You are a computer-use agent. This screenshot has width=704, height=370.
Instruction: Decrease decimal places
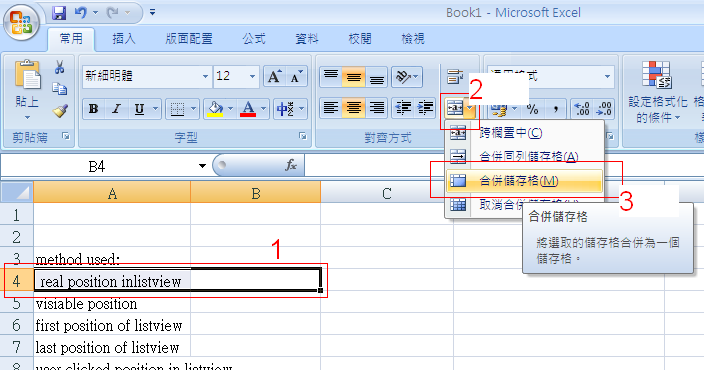[x=604, y=109]
